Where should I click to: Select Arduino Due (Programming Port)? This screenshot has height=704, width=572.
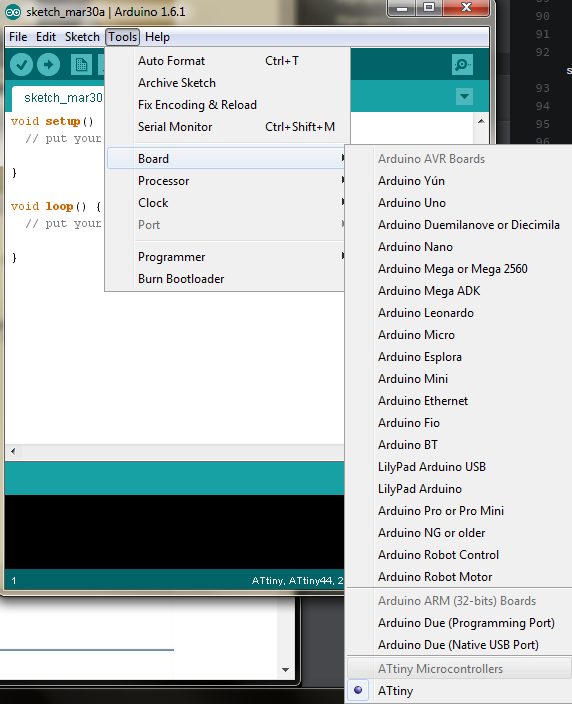click(458, 623)
